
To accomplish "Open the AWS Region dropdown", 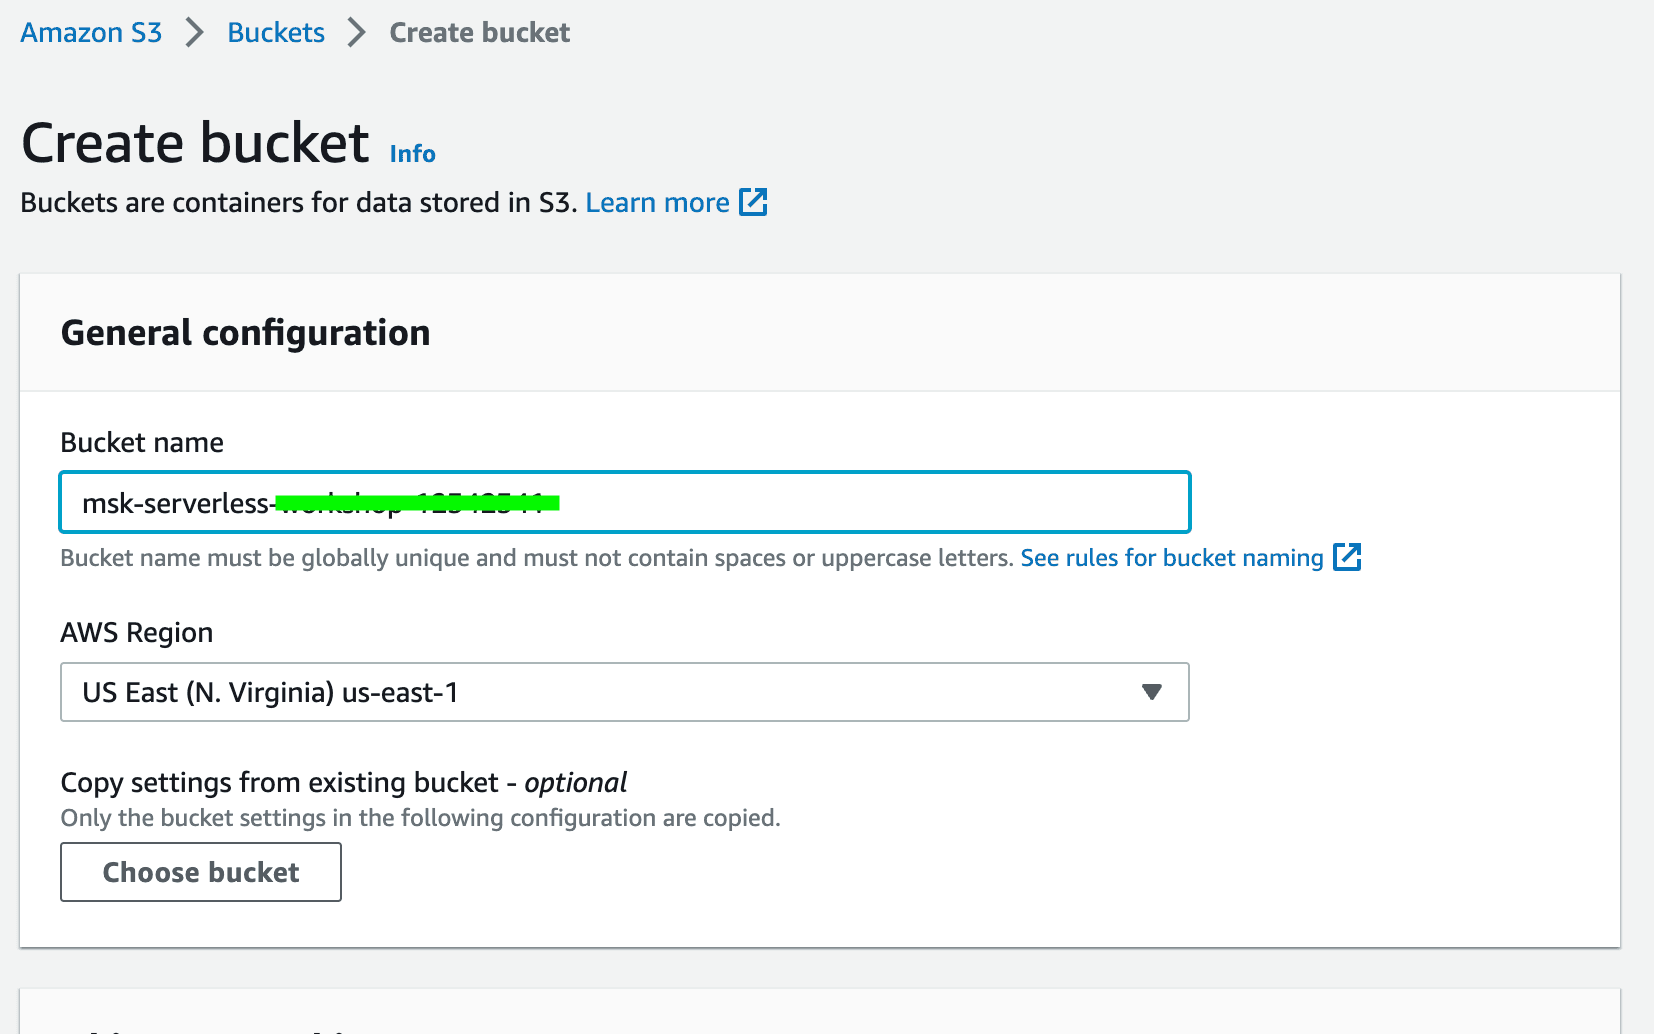I will [625, 692].
